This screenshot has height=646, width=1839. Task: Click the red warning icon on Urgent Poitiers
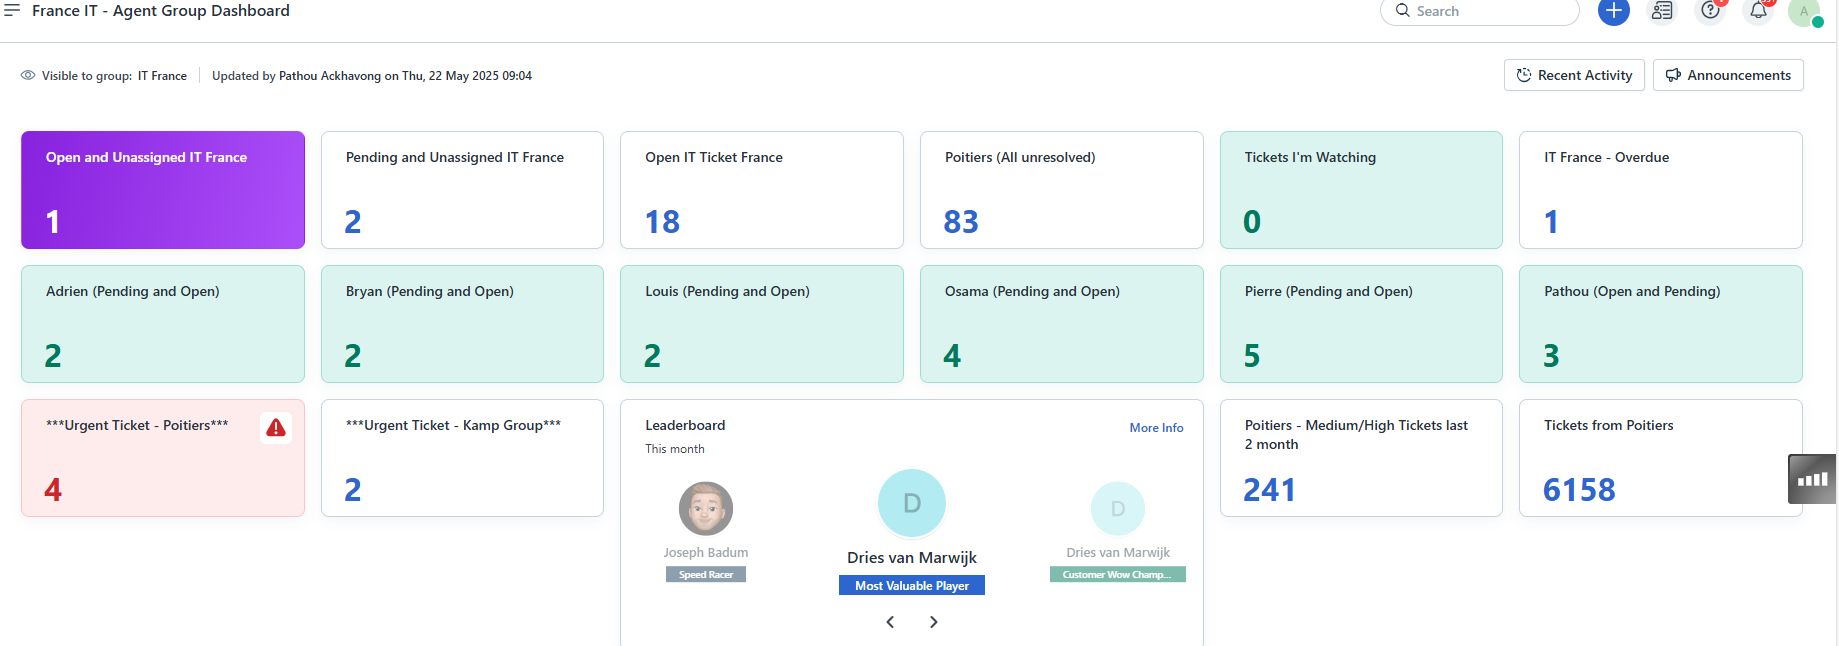tap(276, 428)
